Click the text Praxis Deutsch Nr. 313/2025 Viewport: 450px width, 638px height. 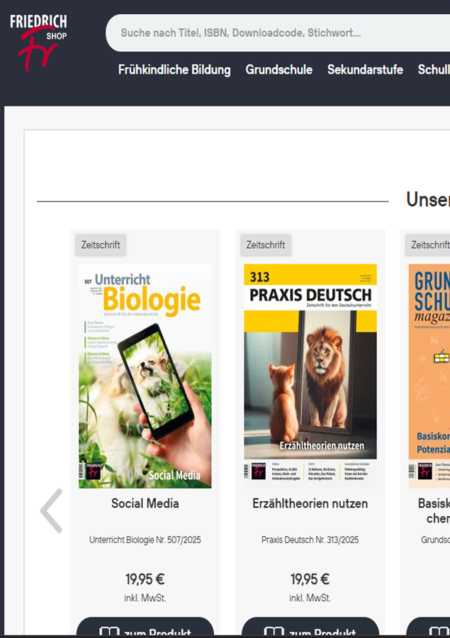[x=310, y=540]
